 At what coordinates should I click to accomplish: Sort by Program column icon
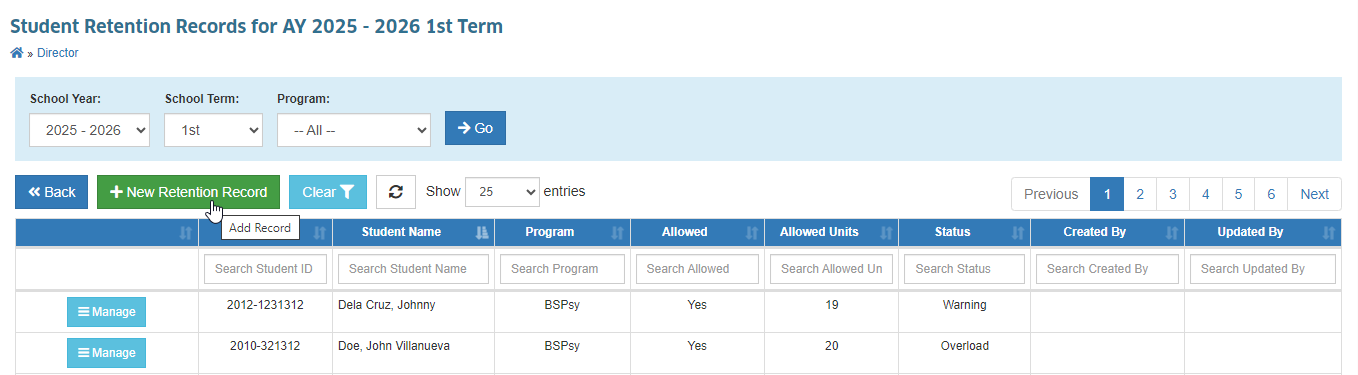[x=616, y=232]
